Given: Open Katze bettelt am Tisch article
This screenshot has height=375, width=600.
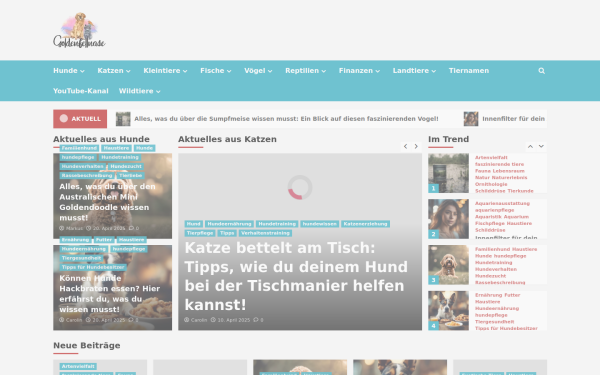Looking at the screenshot, I should click(x=296, y=276).
